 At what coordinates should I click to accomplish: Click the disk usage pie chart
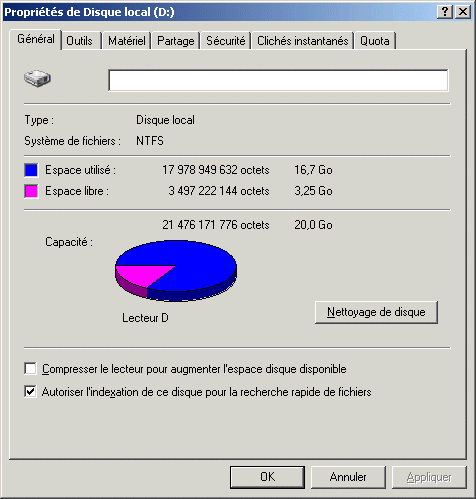pyautogui.click(x=176, y=271)
